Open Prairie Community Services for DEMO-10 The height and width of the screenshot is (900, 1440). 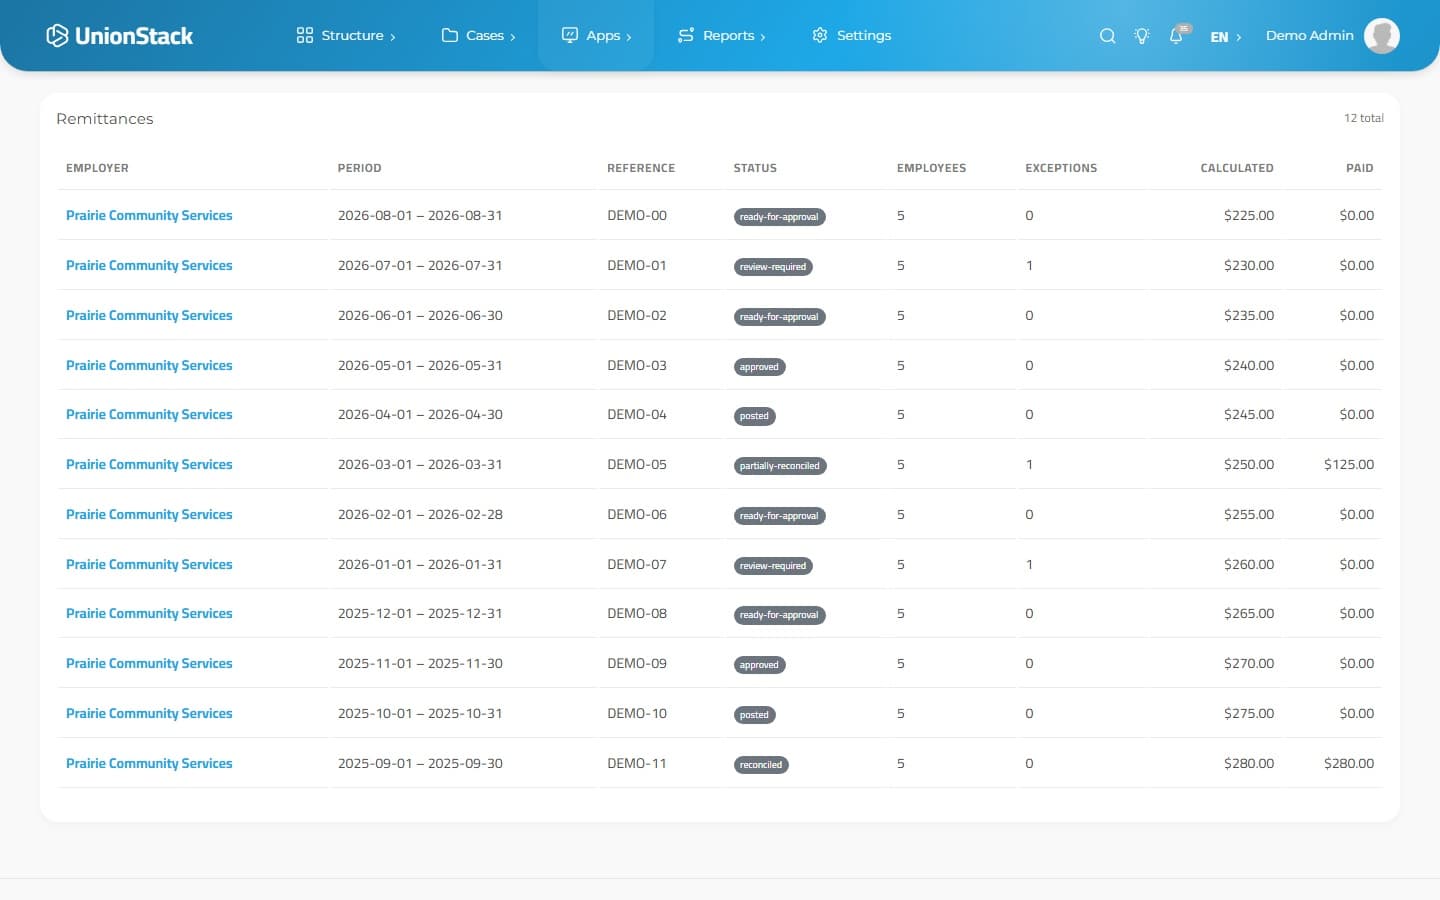[x=149, y=713]
